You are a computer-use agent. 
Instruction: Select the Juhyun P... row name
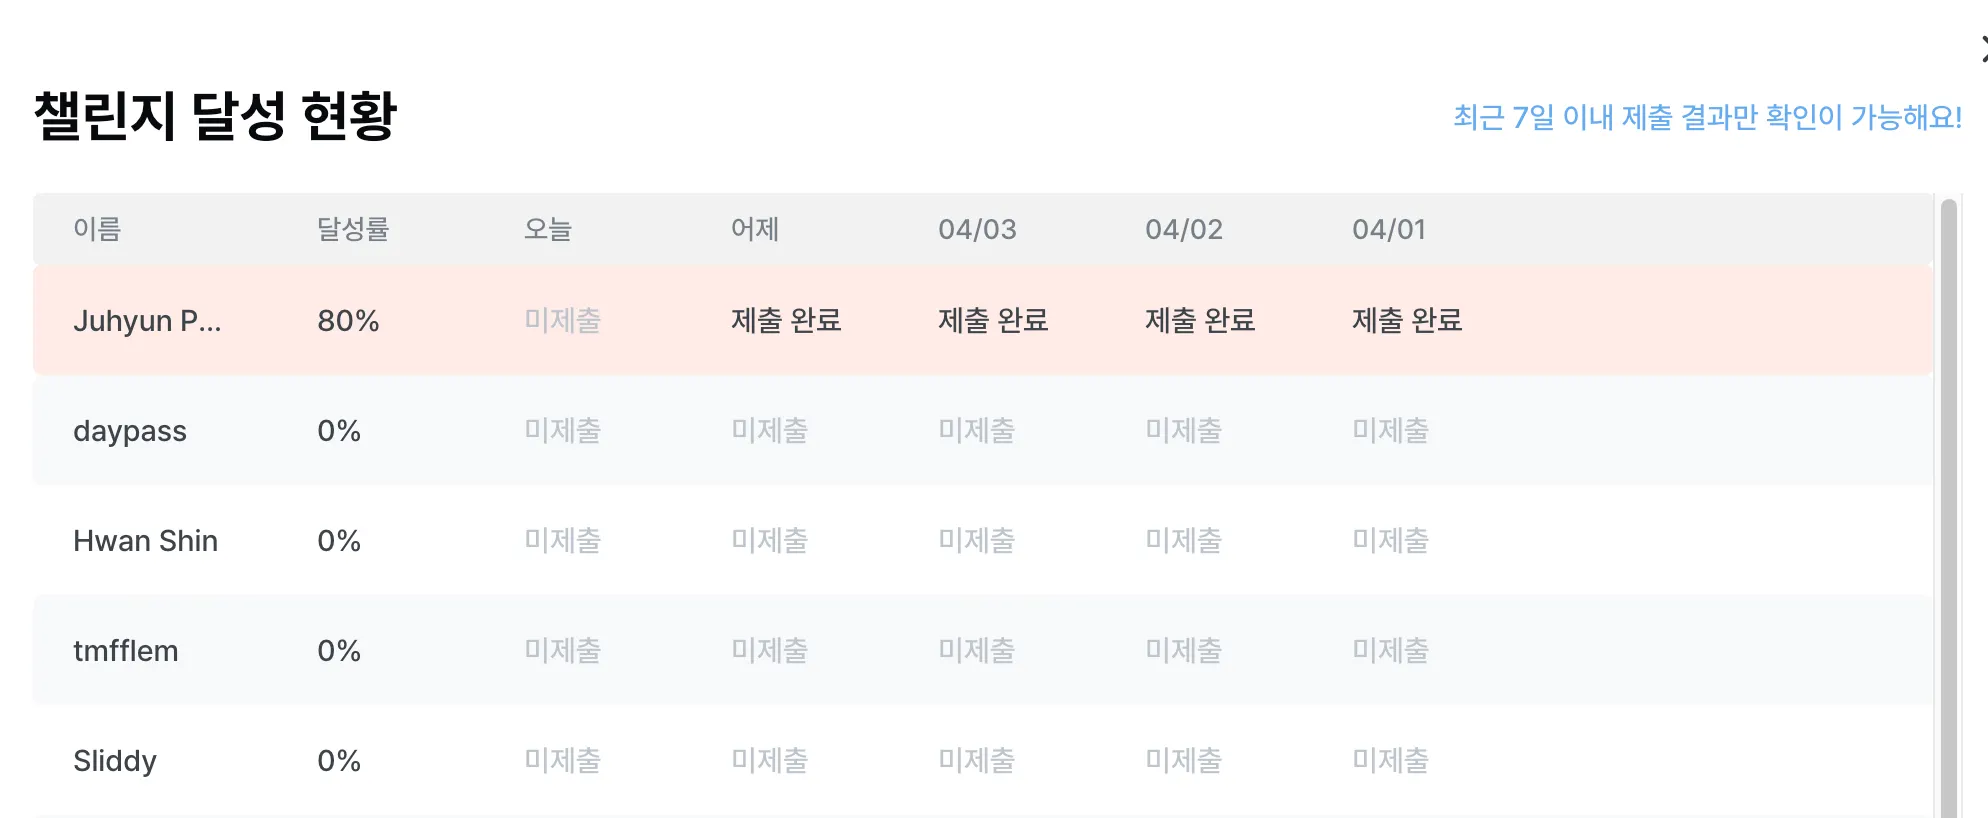click(x=147, y=321)
